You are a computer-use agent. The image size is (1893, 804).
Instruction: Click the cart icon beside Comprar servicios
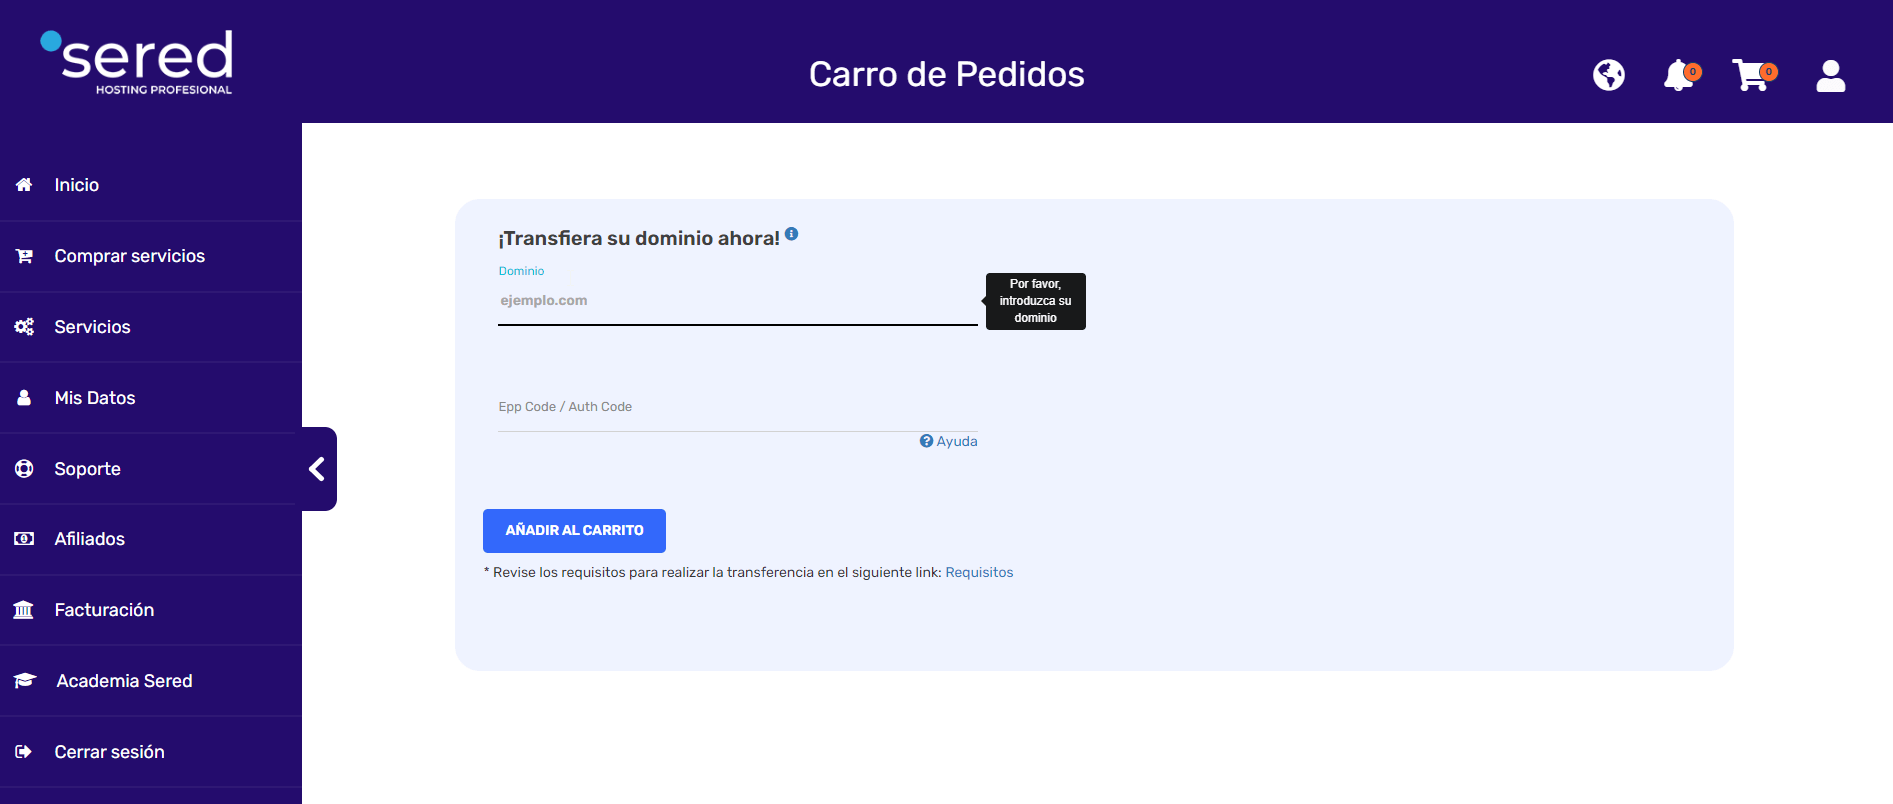tap(24, 256)
